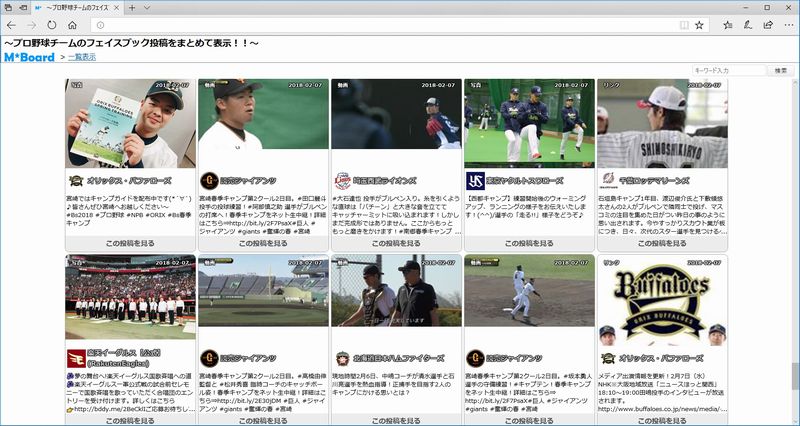
Task: Click the page vertical scrollbar thumb
Action: click(795, 378)
